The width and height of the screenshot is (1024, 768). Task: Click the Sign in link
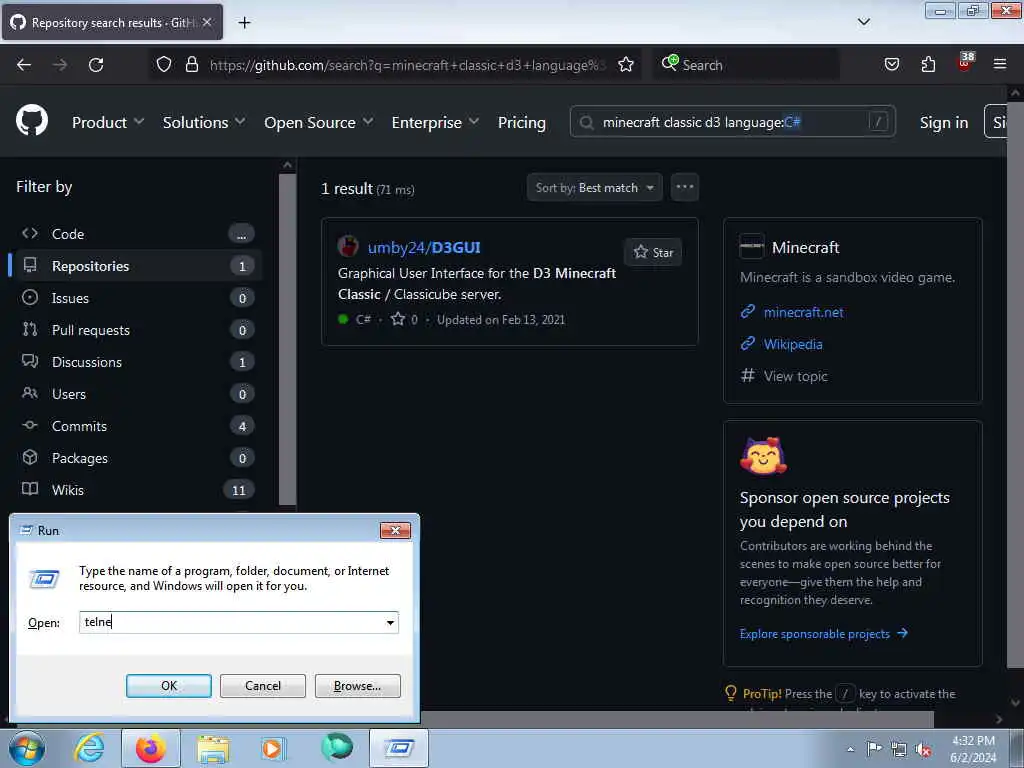click(944, 122)
